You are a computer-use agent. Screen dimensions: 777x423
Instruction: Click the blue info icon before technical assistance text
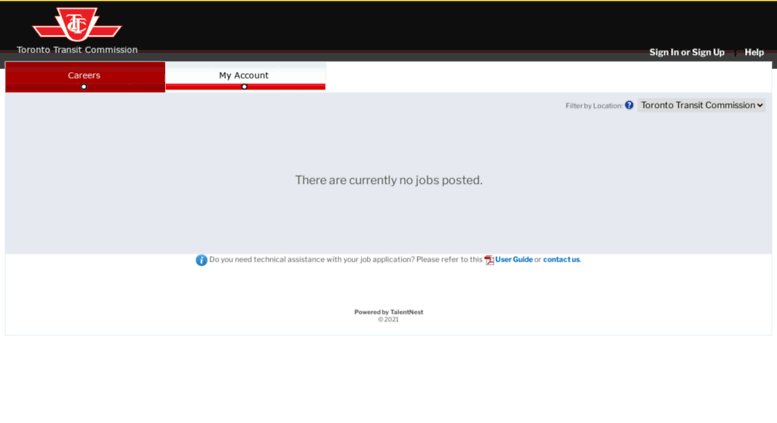[201, 260]
